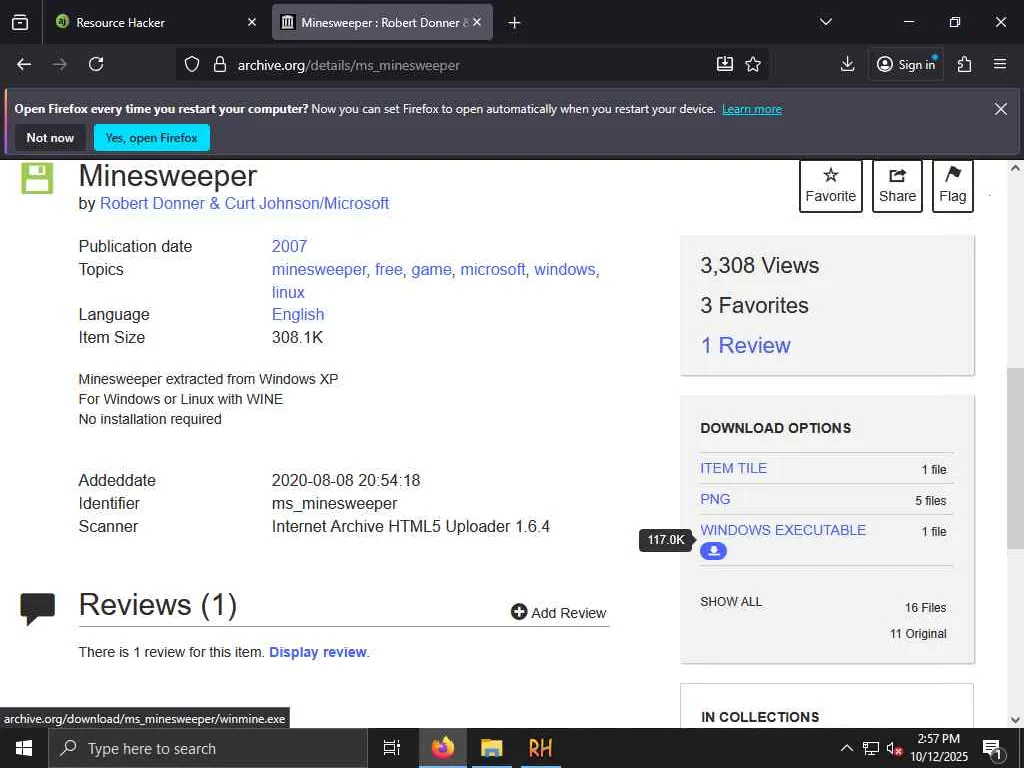Open the Windows Start menu

24,748
